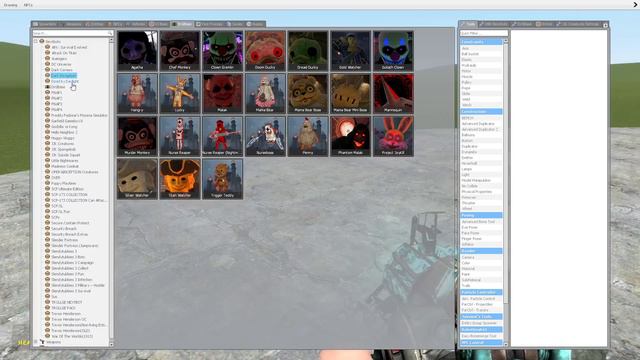Spawn the Agatha nextbot icon

(137, 51)
